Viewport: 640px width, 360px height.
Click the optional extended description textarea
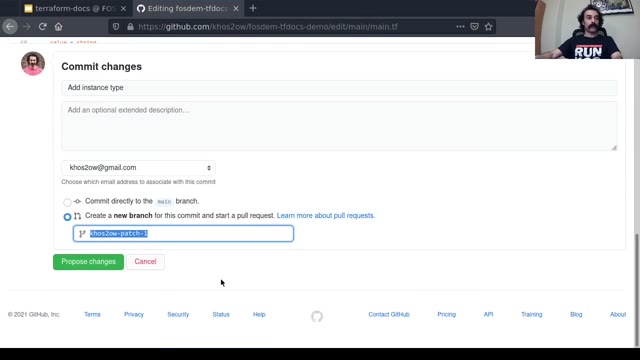tap(339, 126)
